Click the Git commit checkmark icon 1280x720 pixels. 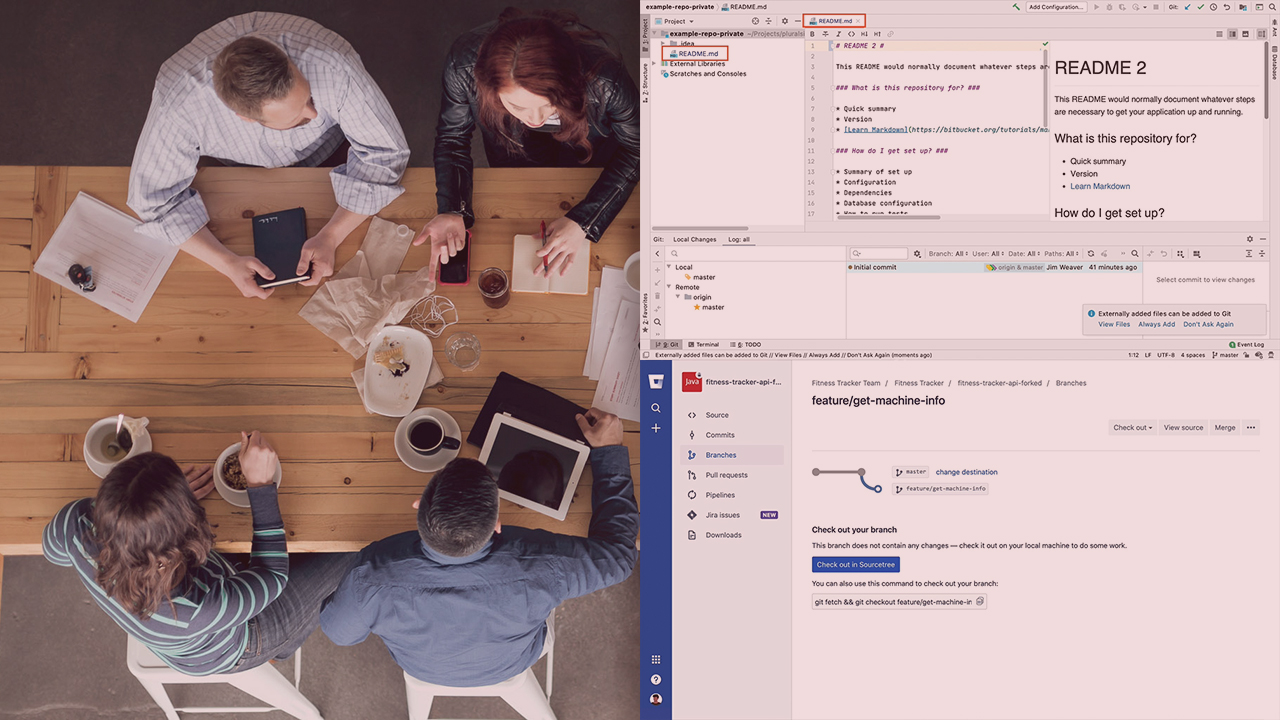[1200, 7]
